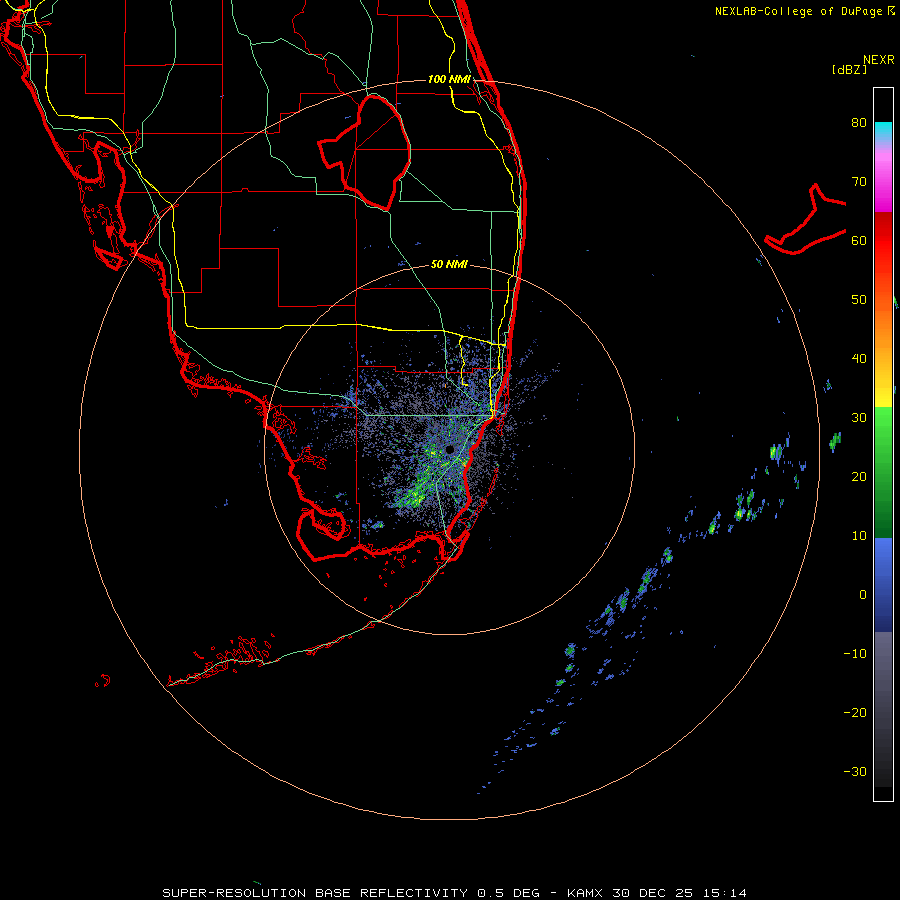
Task: Click the 100 NMI range ring label
Action: coord(449,79)
